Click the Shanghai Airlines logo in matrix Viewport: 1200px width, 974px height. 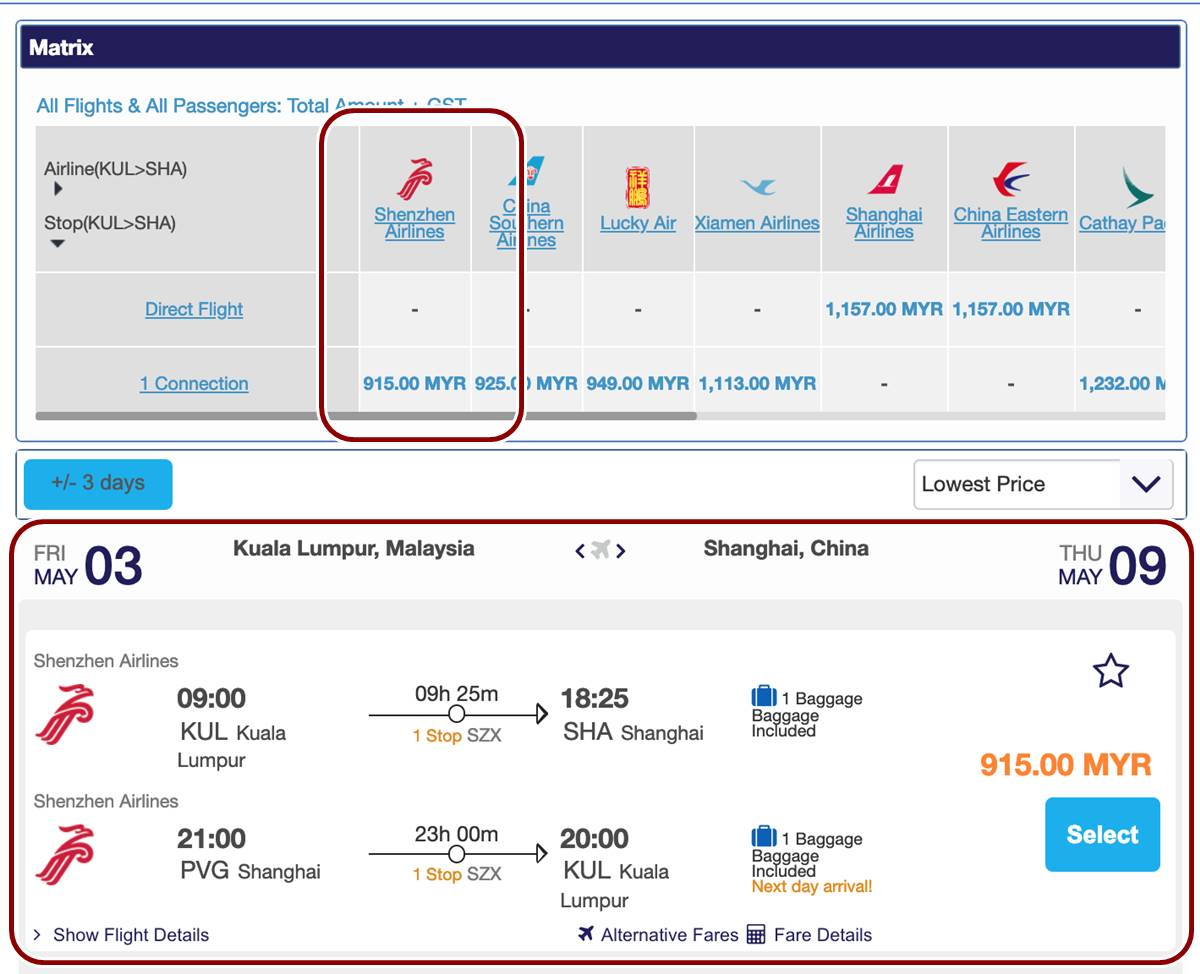pos(885,180)
